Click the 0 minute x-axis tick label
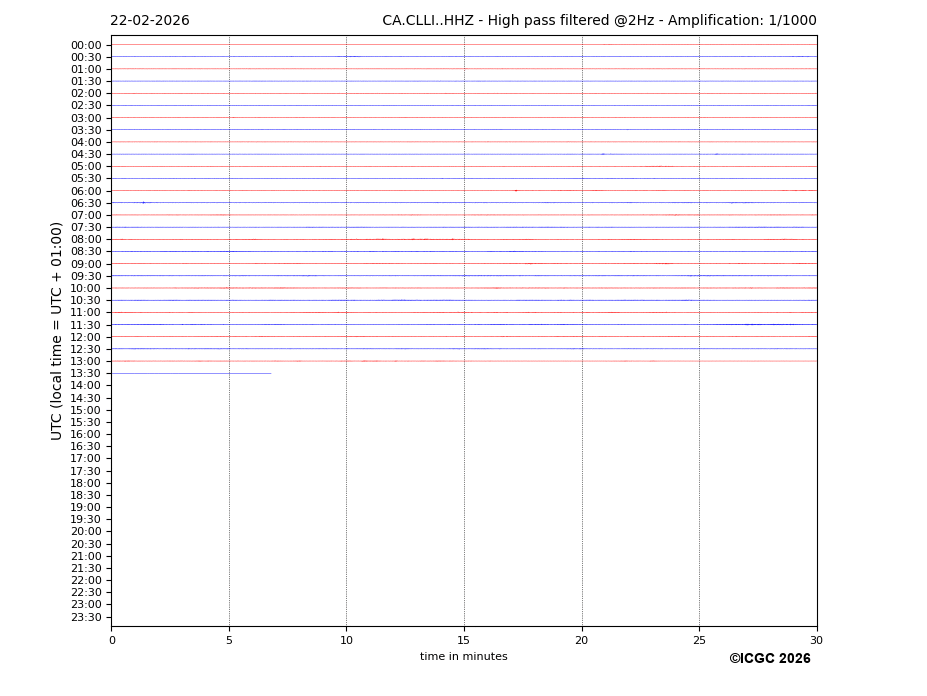The image size is (927, 696). pos(112,640)
